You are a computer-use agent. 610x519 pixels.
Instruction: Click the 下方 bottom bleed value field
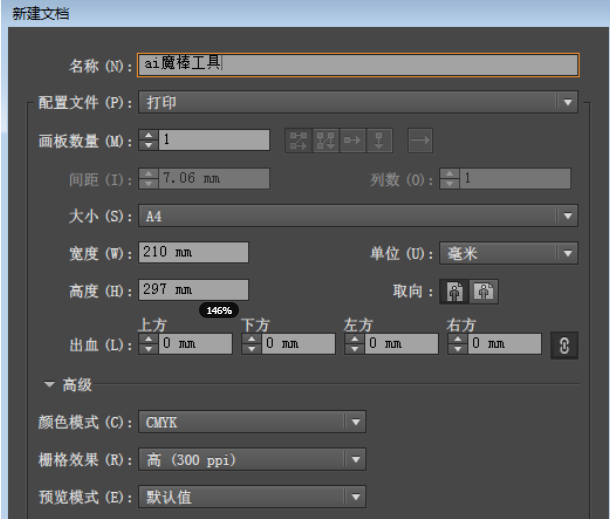298,344
